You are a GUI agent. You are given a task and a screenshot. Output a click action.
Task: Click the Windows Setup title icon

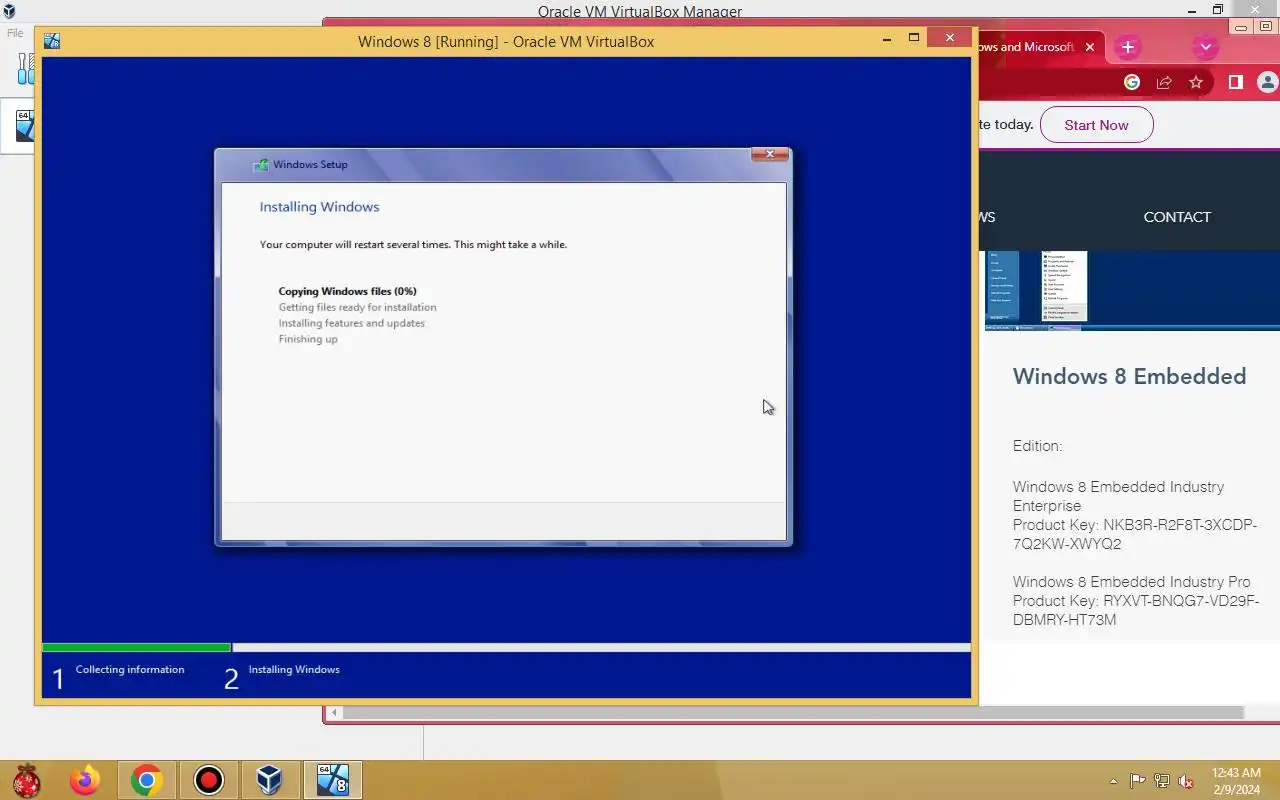click(261, 165)
